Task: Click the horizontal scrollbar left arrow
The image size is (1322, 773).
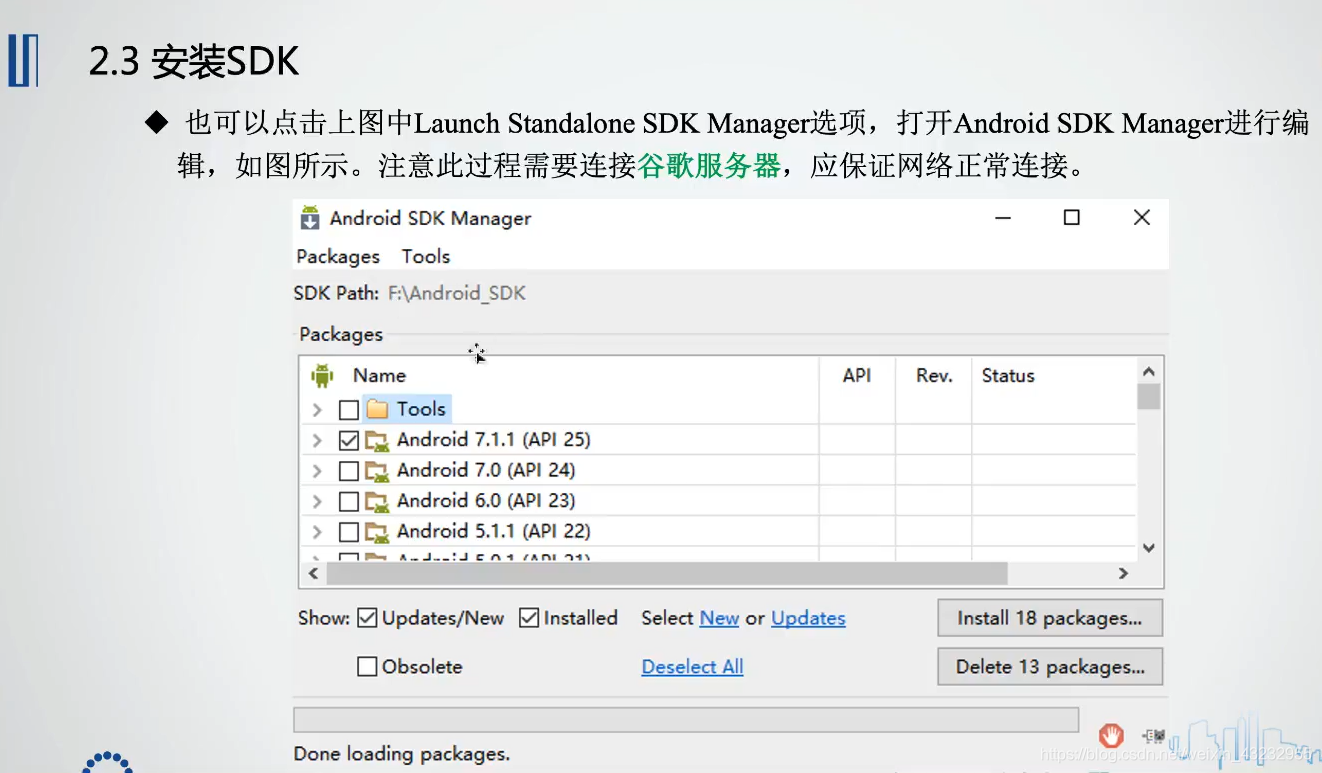Action: coord(313,573)
